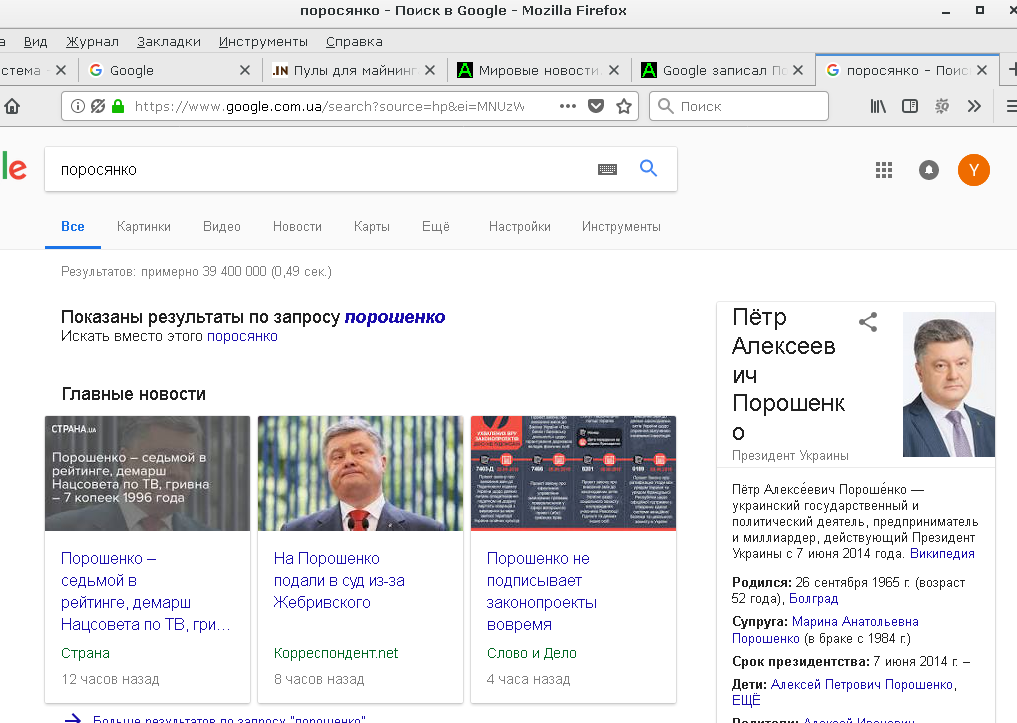Switch to the Картинки results tab
Viewport: 1017px width, 723px height.
(144, 226)
